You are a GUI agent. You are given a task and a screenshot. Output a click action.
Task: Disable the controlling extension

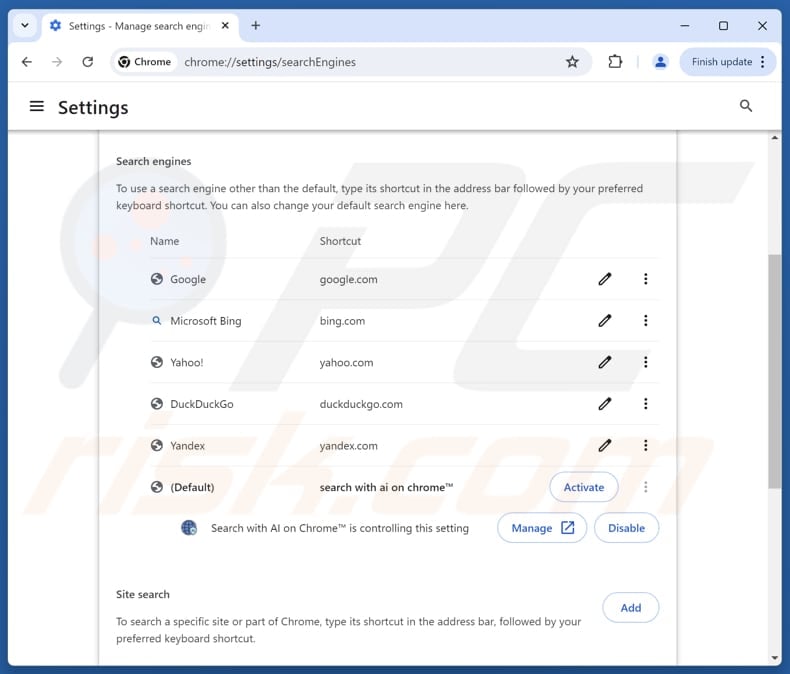(626, 528)
